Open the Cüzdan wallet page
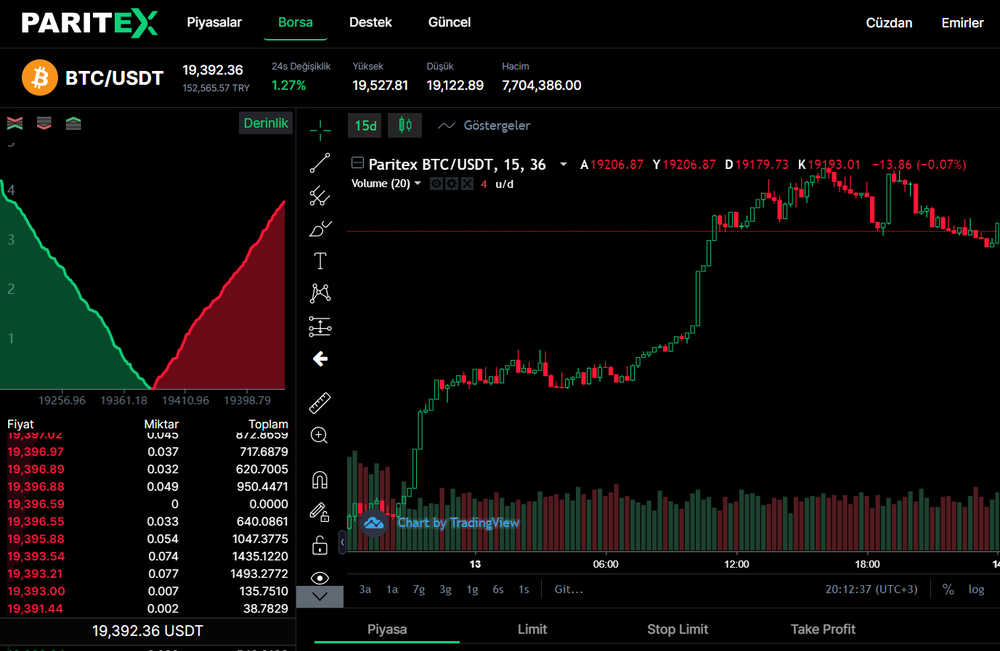1000x651 pixels. pyautogui.click(x=889, y=23)
